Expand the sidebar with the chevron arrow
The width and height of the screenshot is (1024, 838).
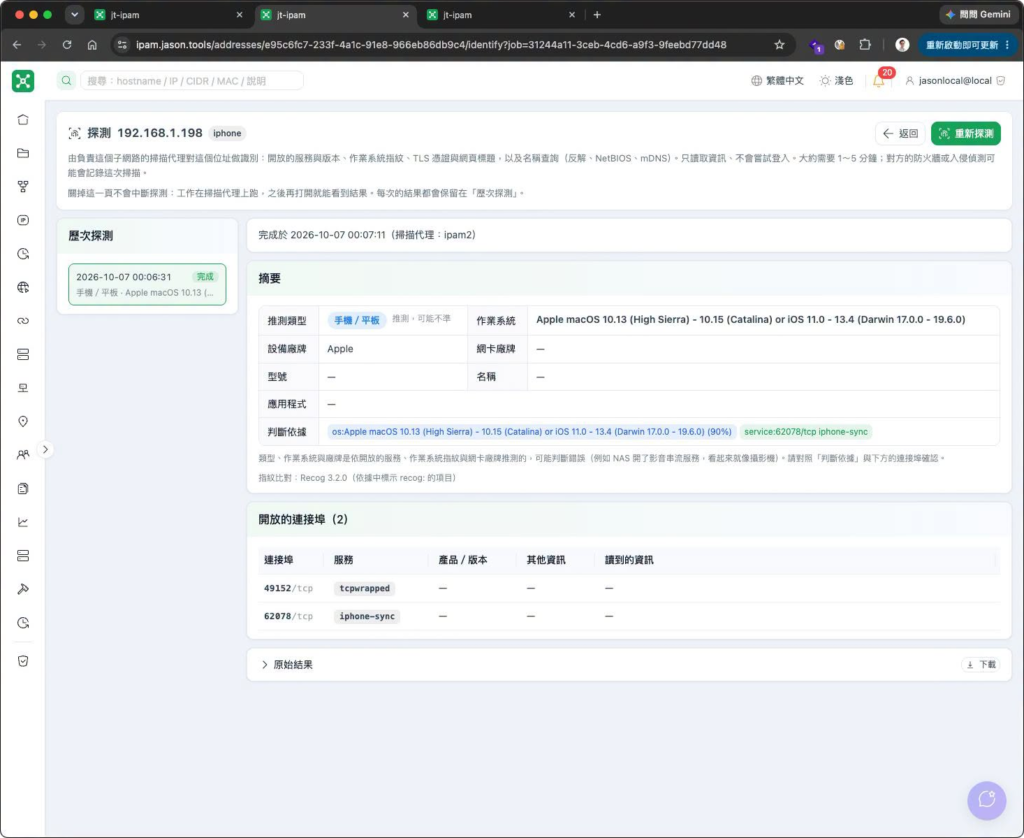(x=45, y=449)
